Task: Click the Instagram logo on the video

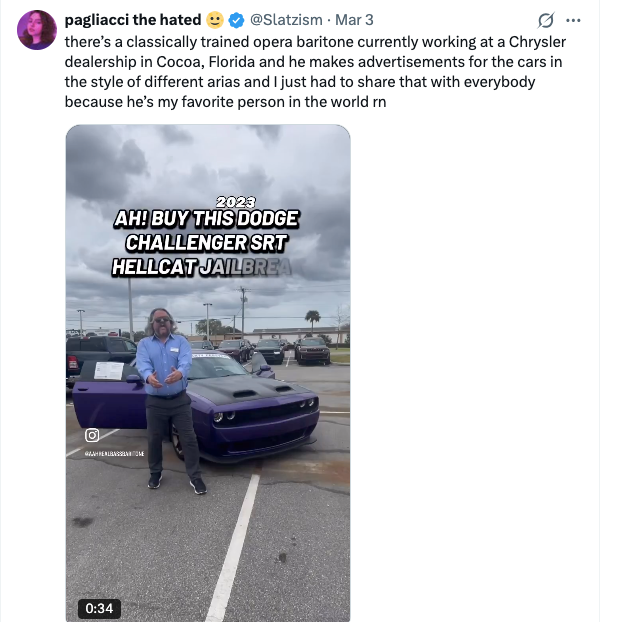Action: coord(92,435)
